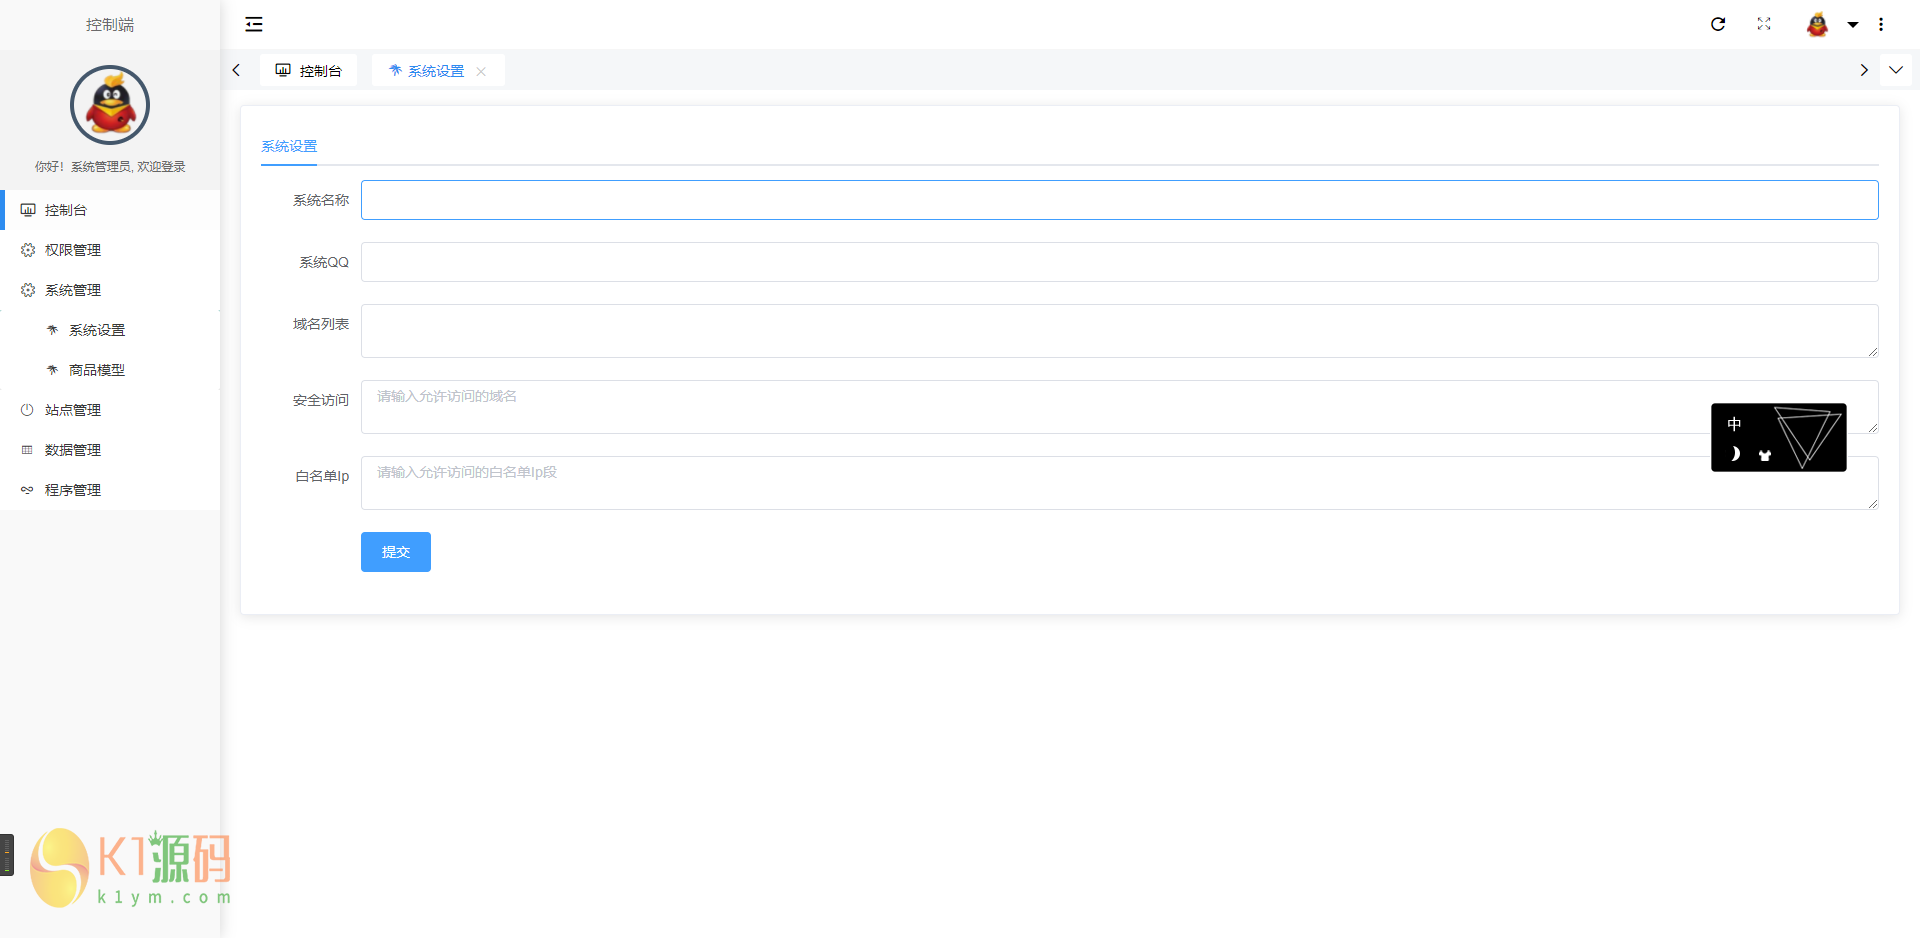Click the 域名列表 field label
Screen dimensions: 1920x938
pos(321,324)
